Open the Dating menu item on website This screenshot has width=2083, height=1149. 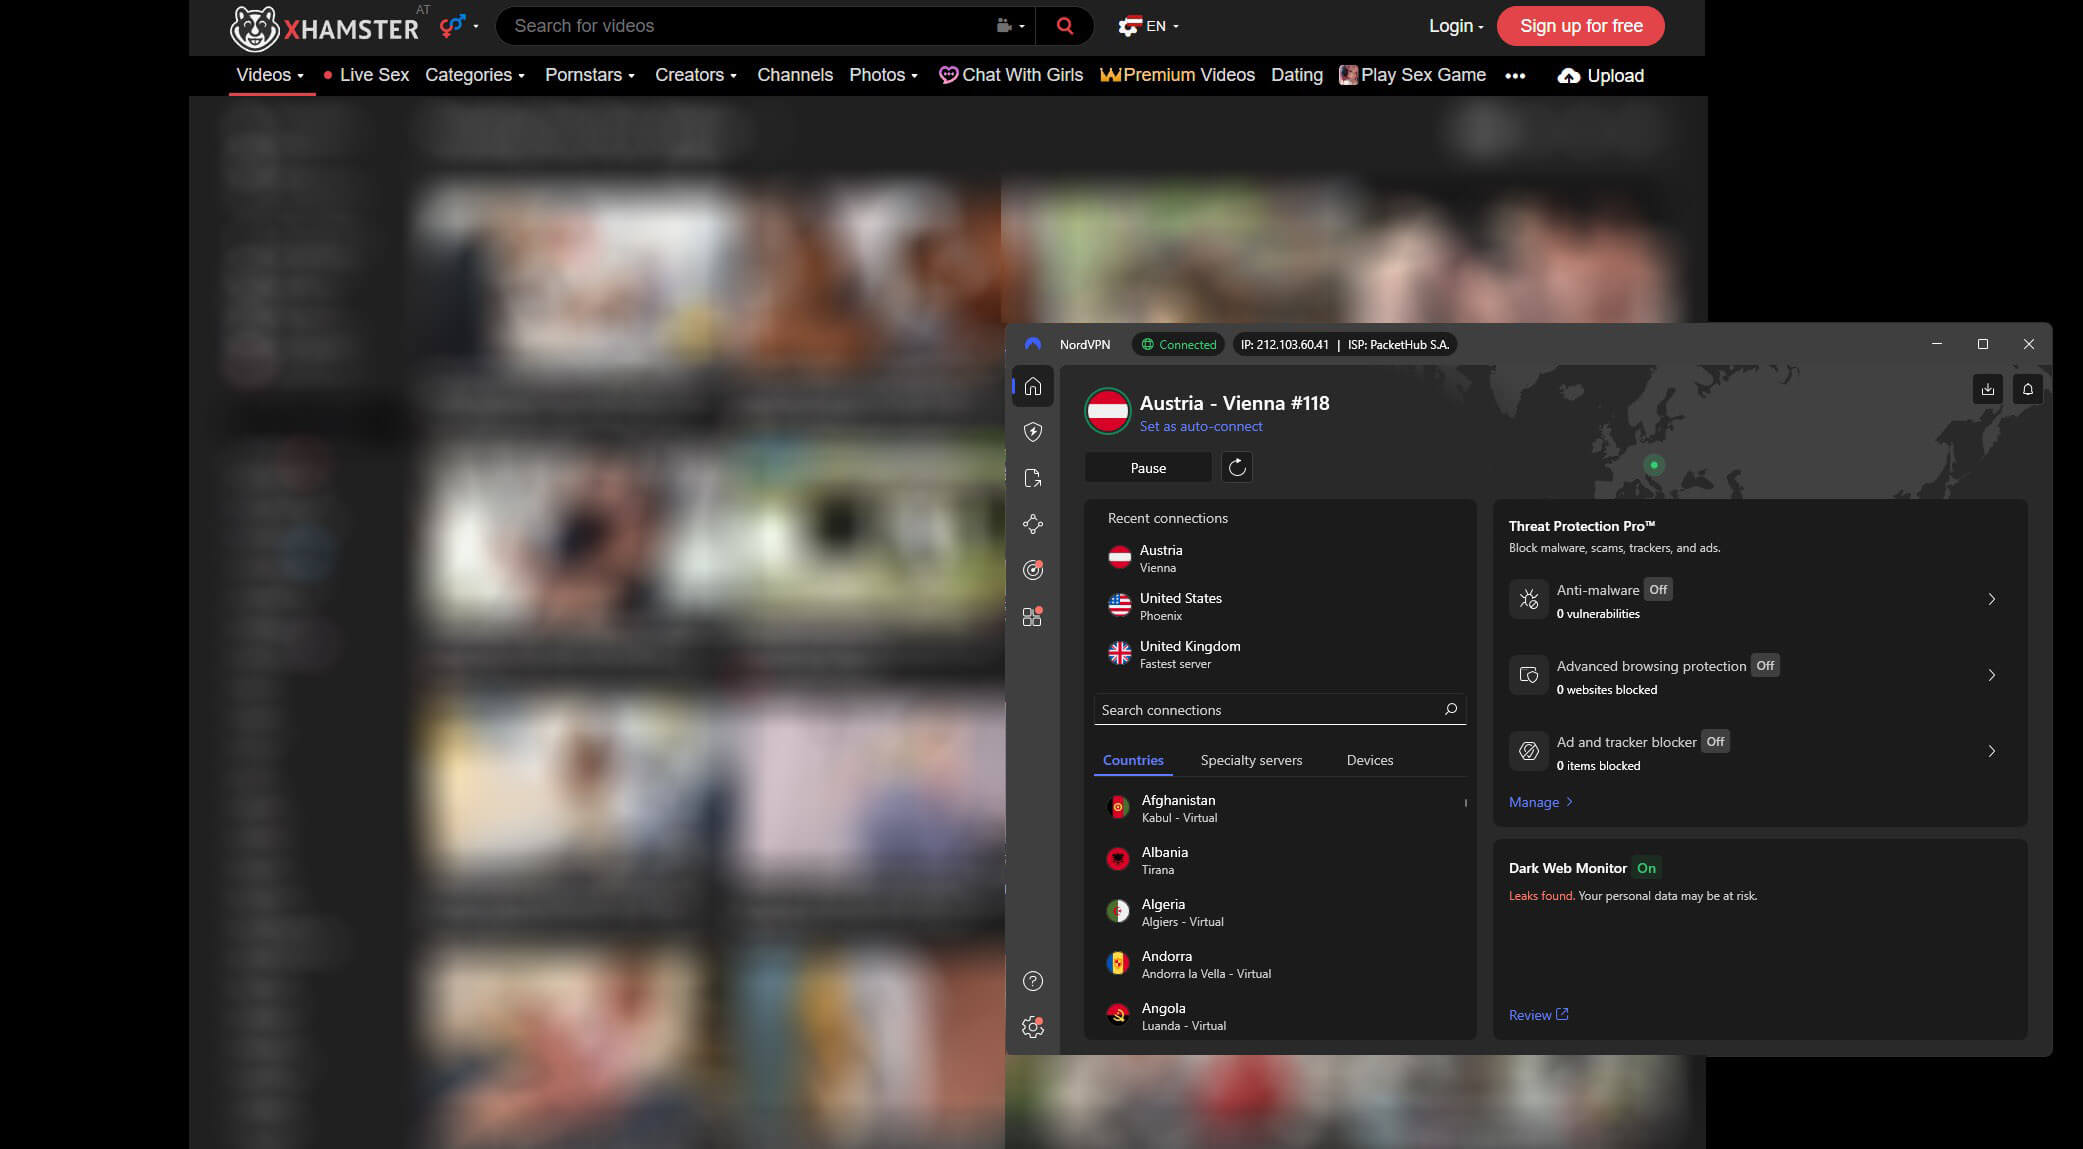tap(1297, 75)
